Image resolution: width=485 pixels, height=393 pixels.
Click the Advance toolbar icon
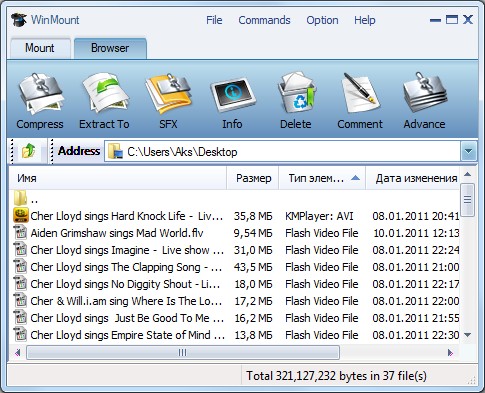(425, 93)
